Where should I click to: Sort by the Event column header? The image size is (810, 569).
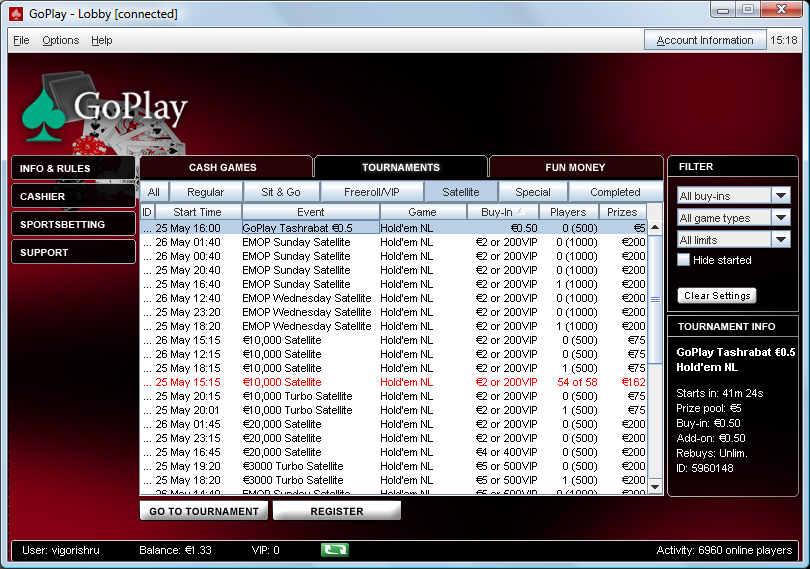[x=310, y=212]
